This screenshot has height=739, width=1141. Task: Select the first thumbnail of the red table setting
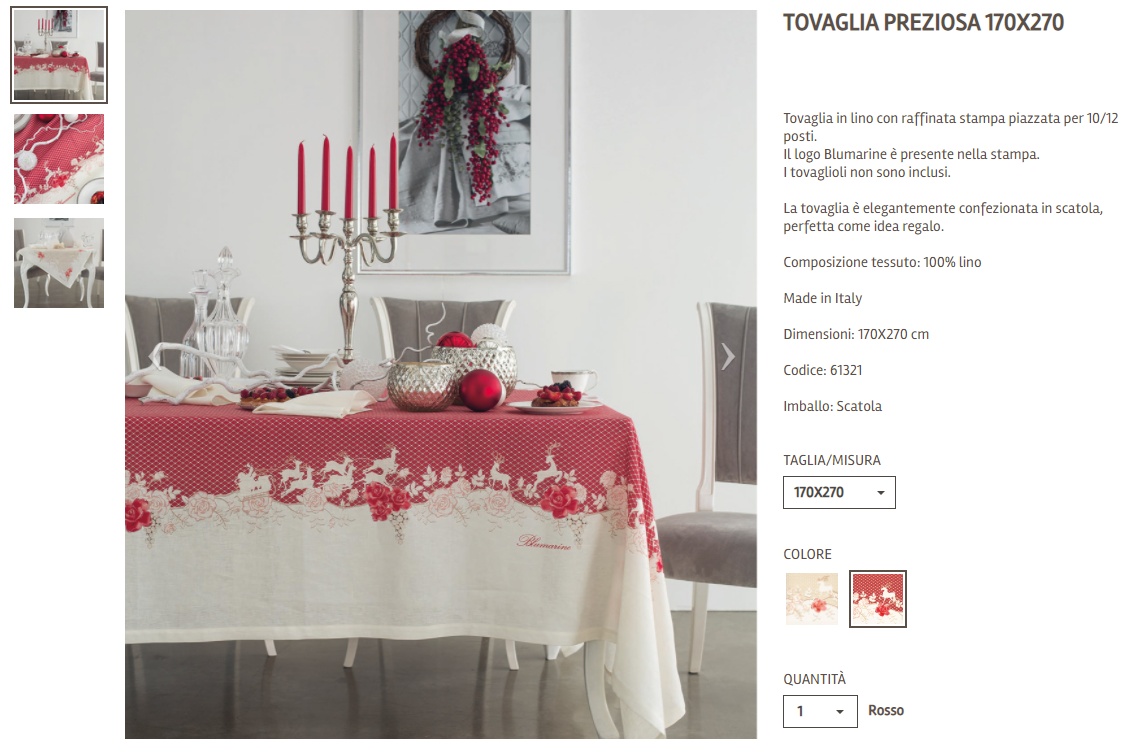[x=59, y=55]
